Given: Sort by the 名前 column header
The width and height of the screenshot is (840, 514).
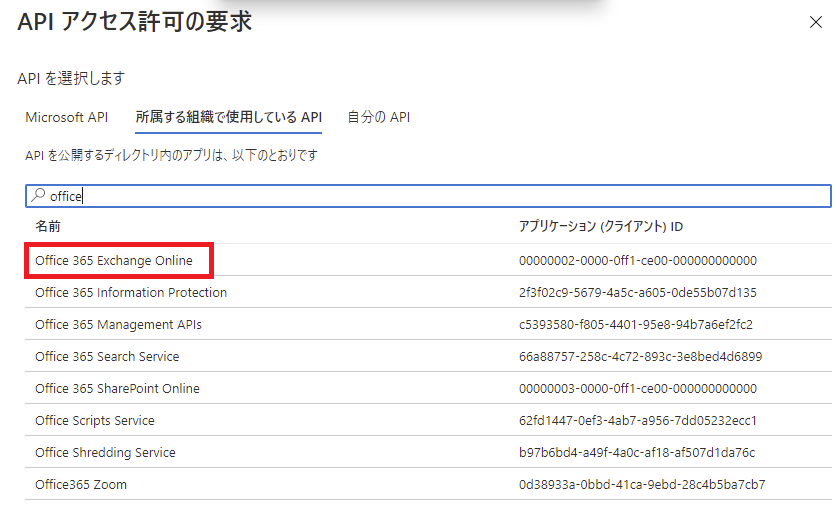Looking at the screenshot, I should [x=47, y=227].
